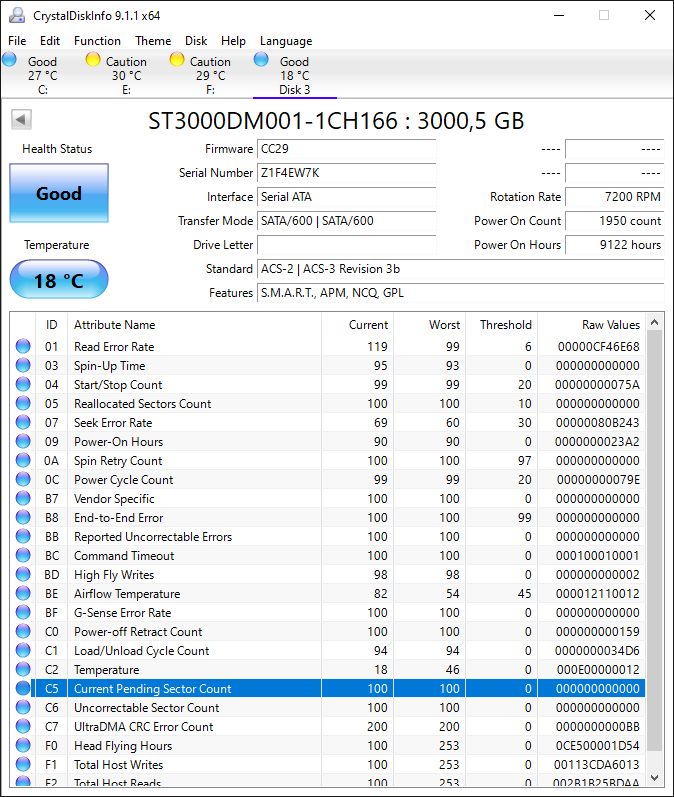Select the Uncorrectable Sector Count row text
Image resolution: width=674 pixels, height=797 pixels.
click(146, 708)
